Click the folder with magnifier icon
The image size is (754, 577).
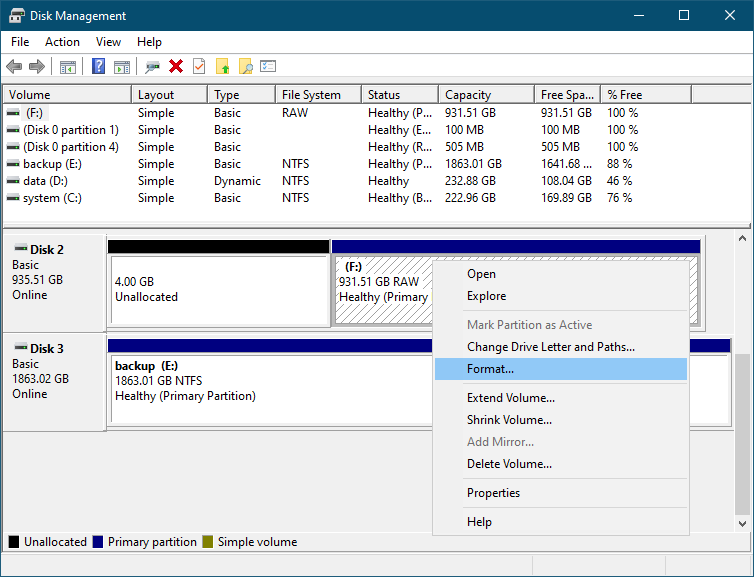246,66
